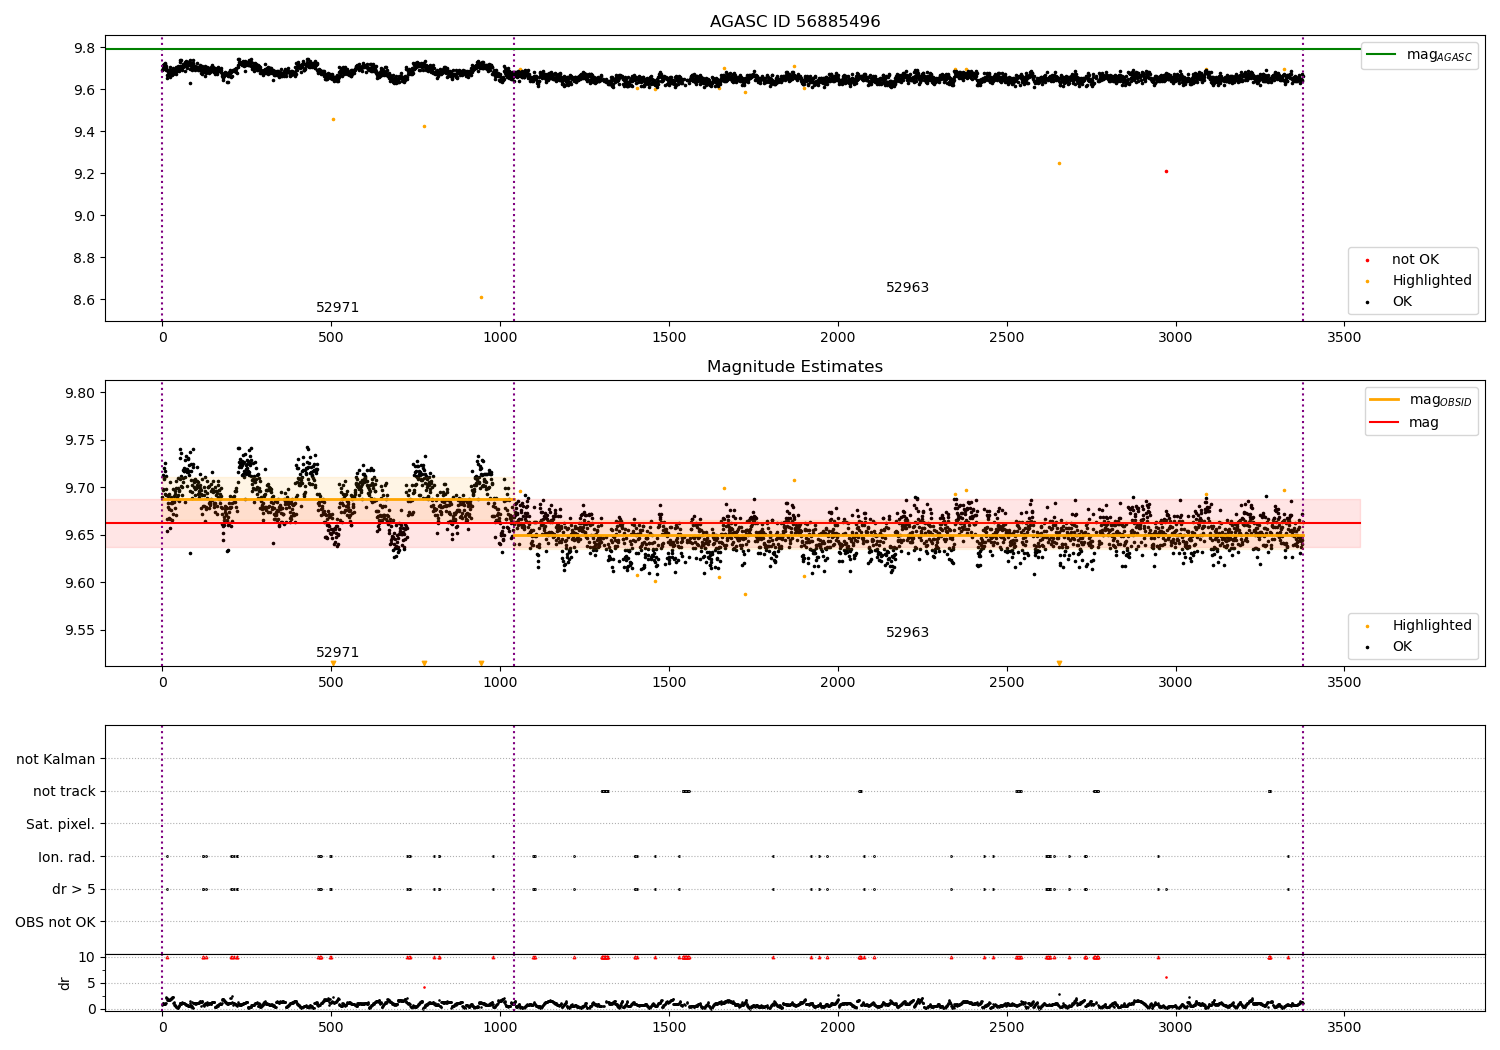Click the red "mag" legend line sample
This screenshot has height=1050, width=1500.
coord(1385,422)
